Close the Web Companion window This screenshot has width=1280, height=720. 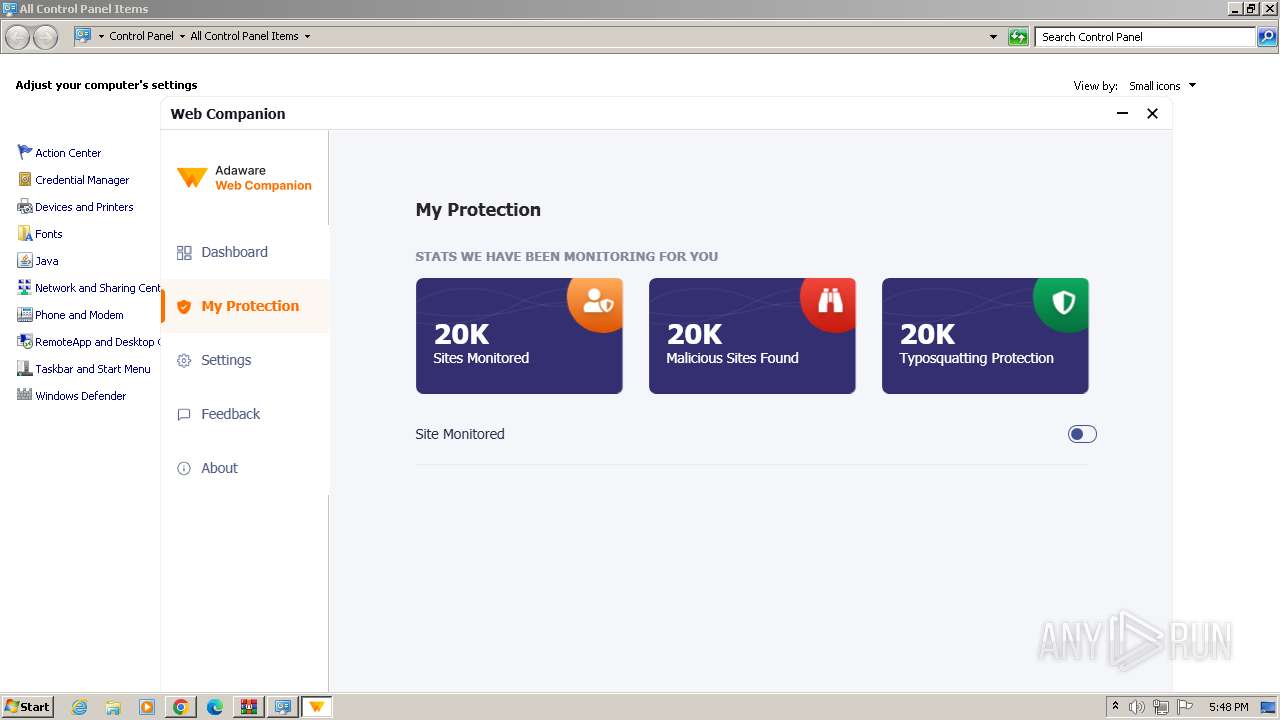(x=1152, y=114)
